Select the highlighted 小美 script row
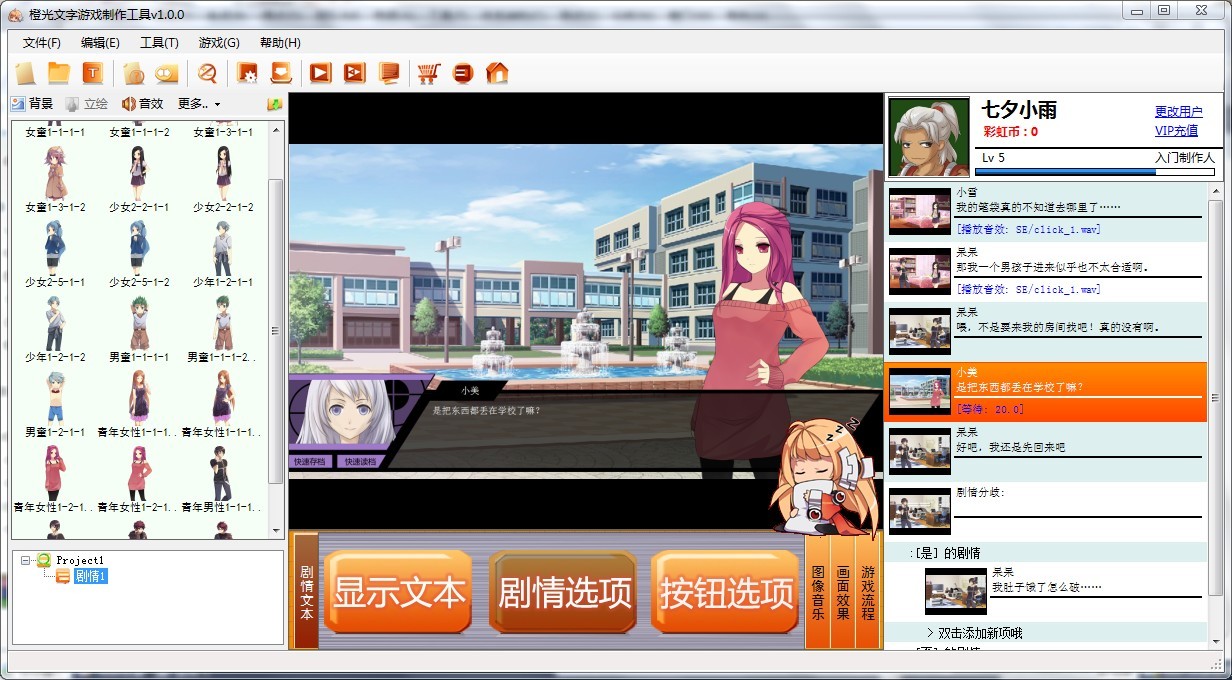This screenshot has height=680, width=1232. click(x=1046, y=392)
